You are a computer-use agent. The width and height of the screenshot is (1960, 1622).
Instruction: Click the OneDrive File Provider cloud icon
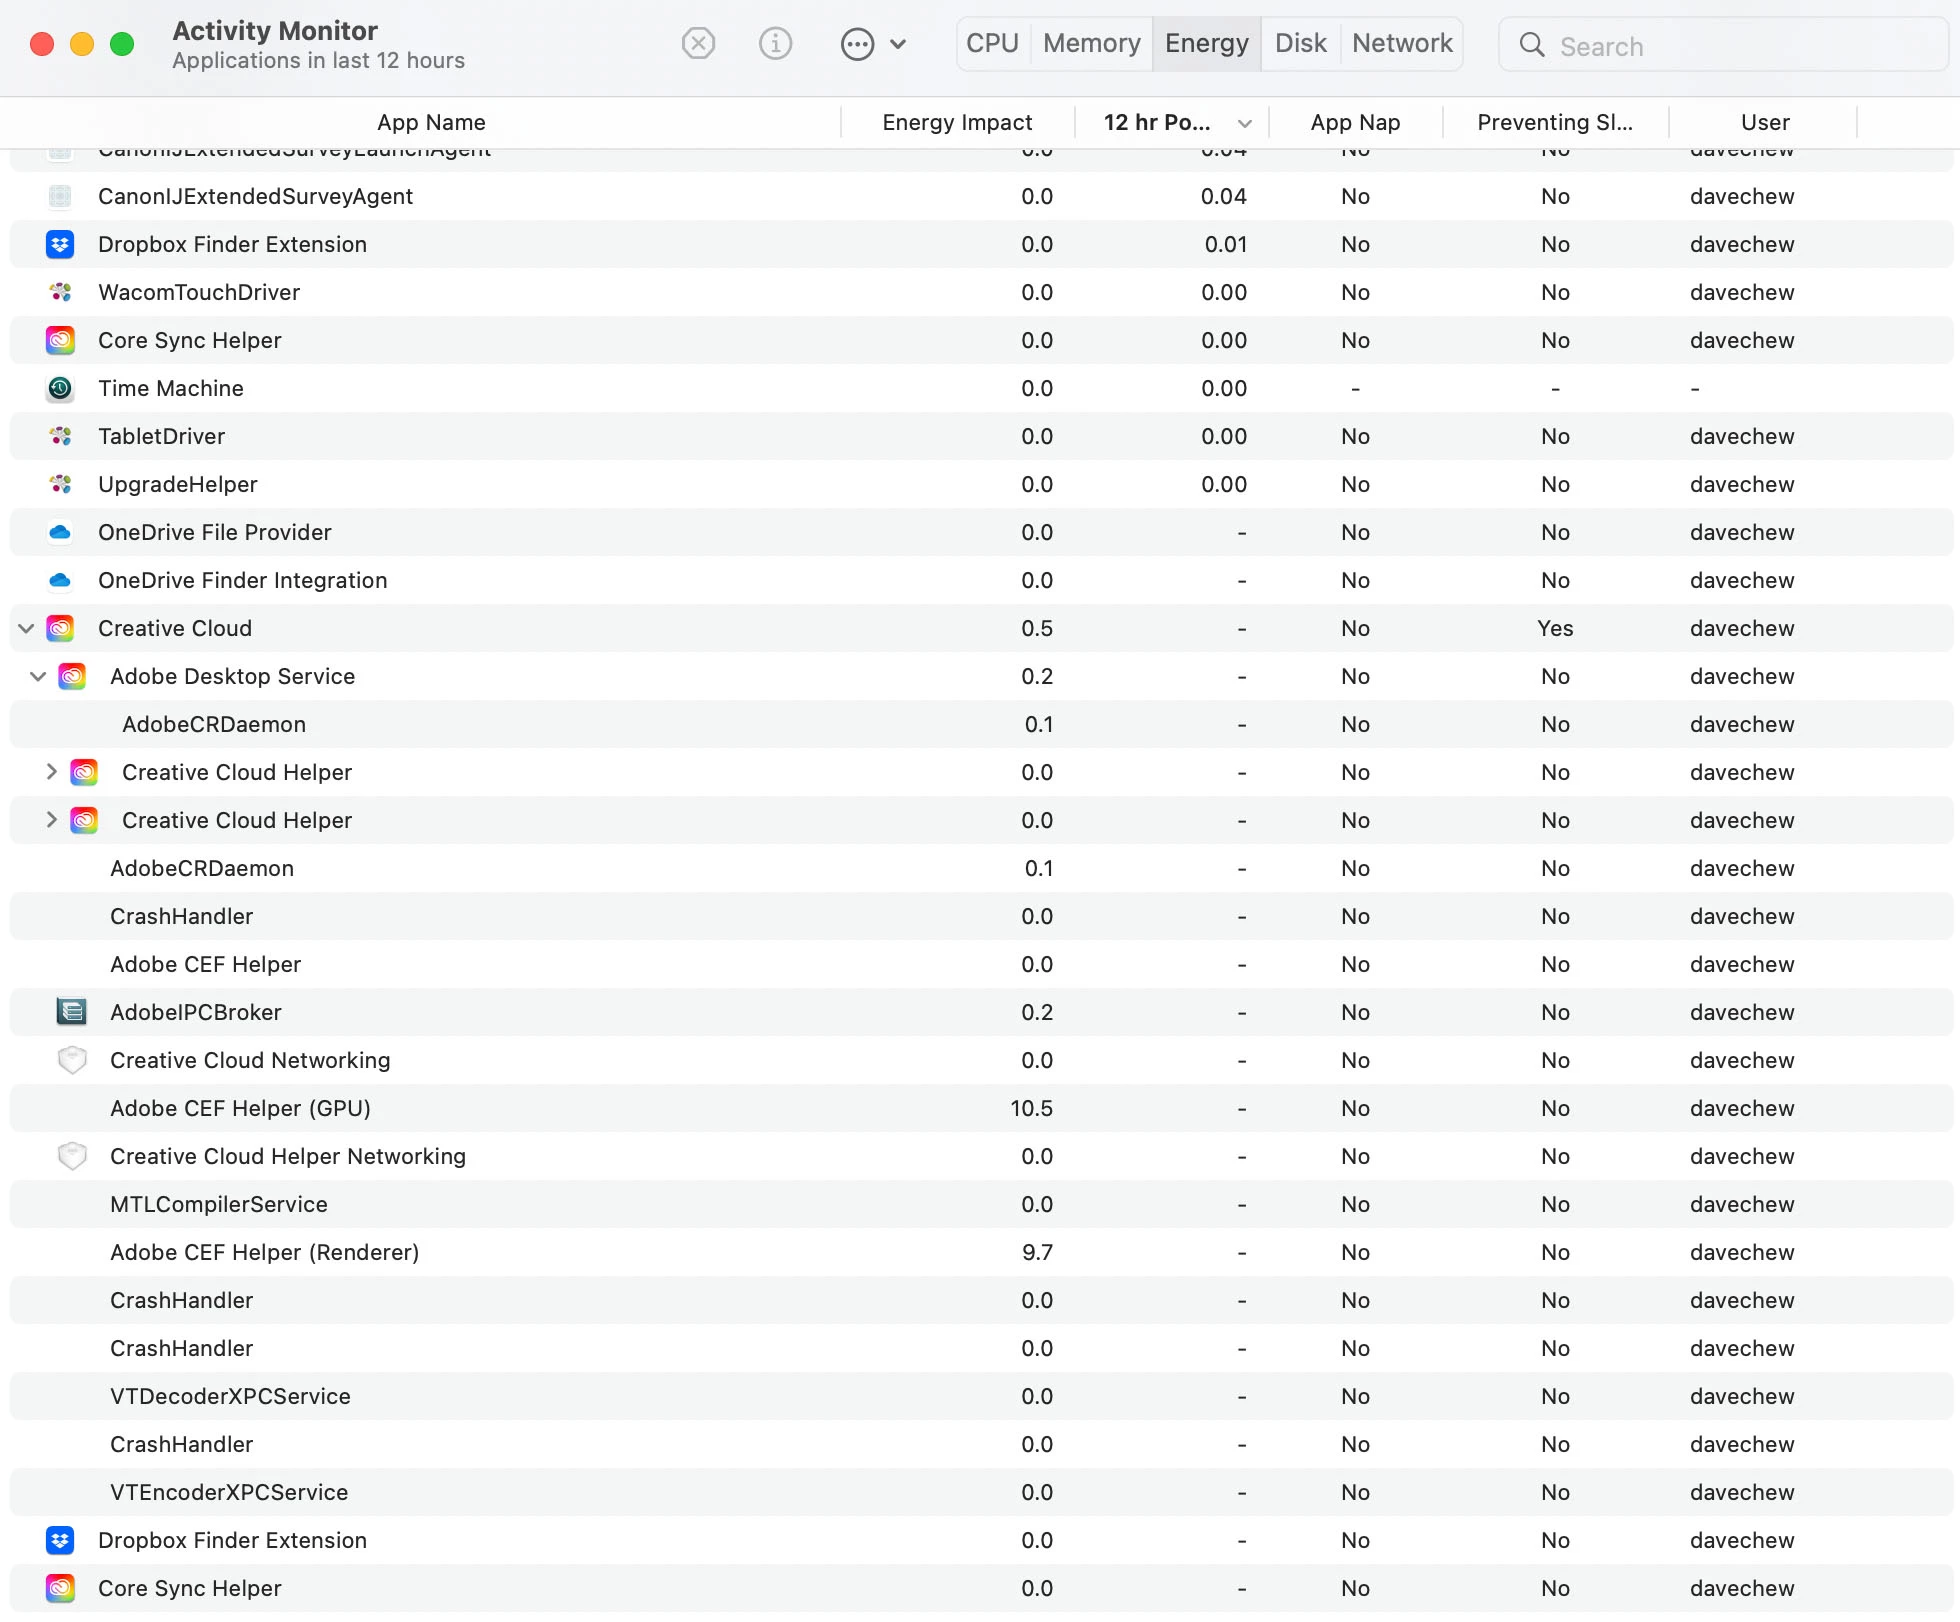click(x=60, y=532)
